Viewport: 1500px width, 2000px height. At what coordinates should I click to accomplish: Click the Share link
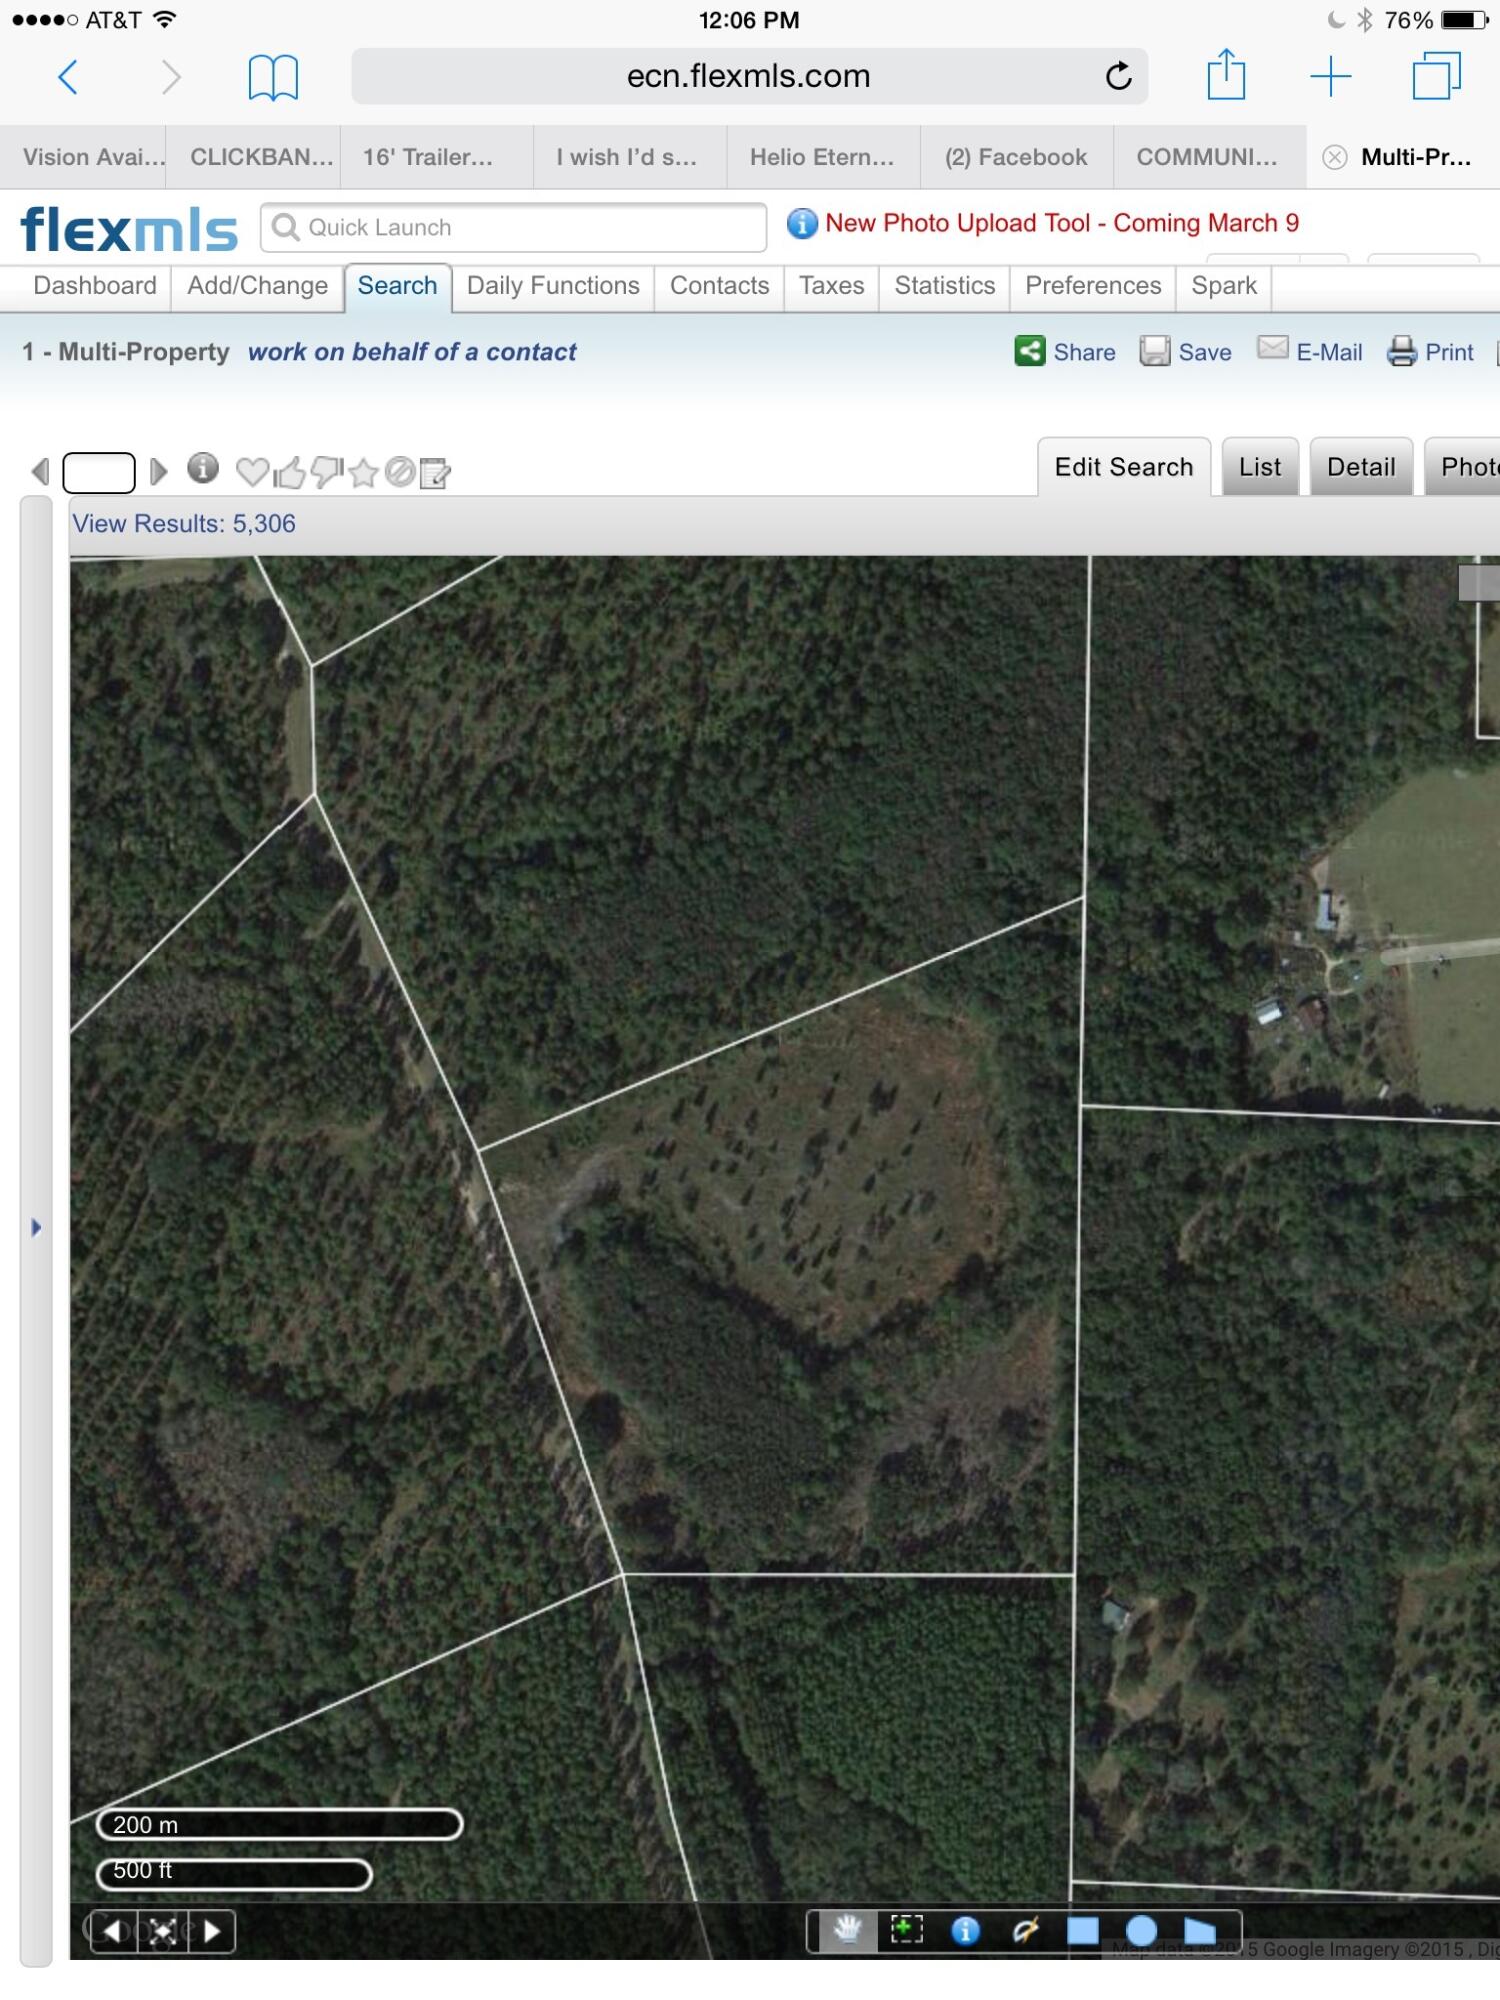pos(1065,352)
